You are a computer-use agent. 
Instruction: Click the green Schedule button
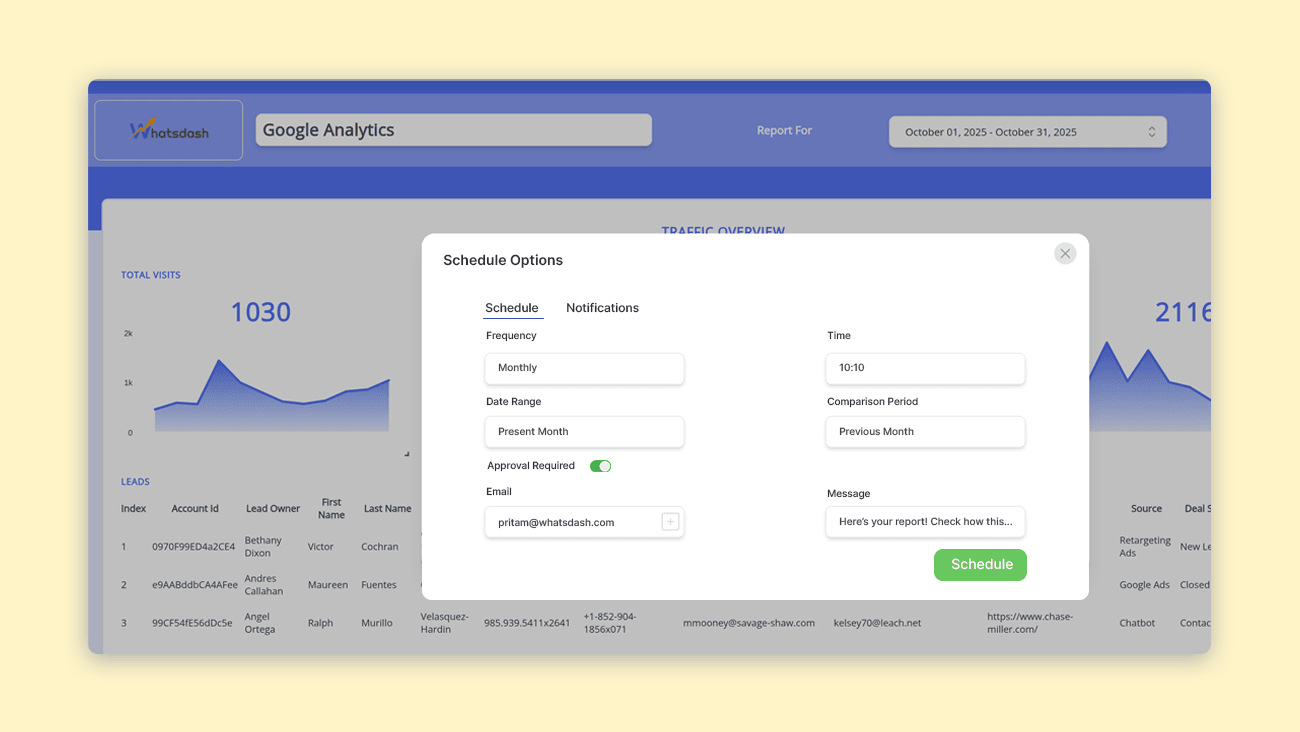980,564
